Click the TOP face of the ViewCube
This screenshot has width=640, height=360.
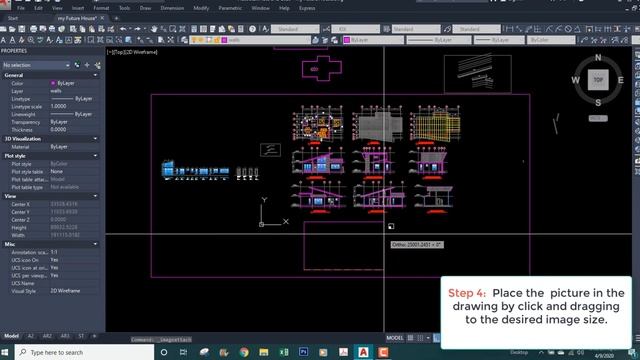tap(598, 80)
